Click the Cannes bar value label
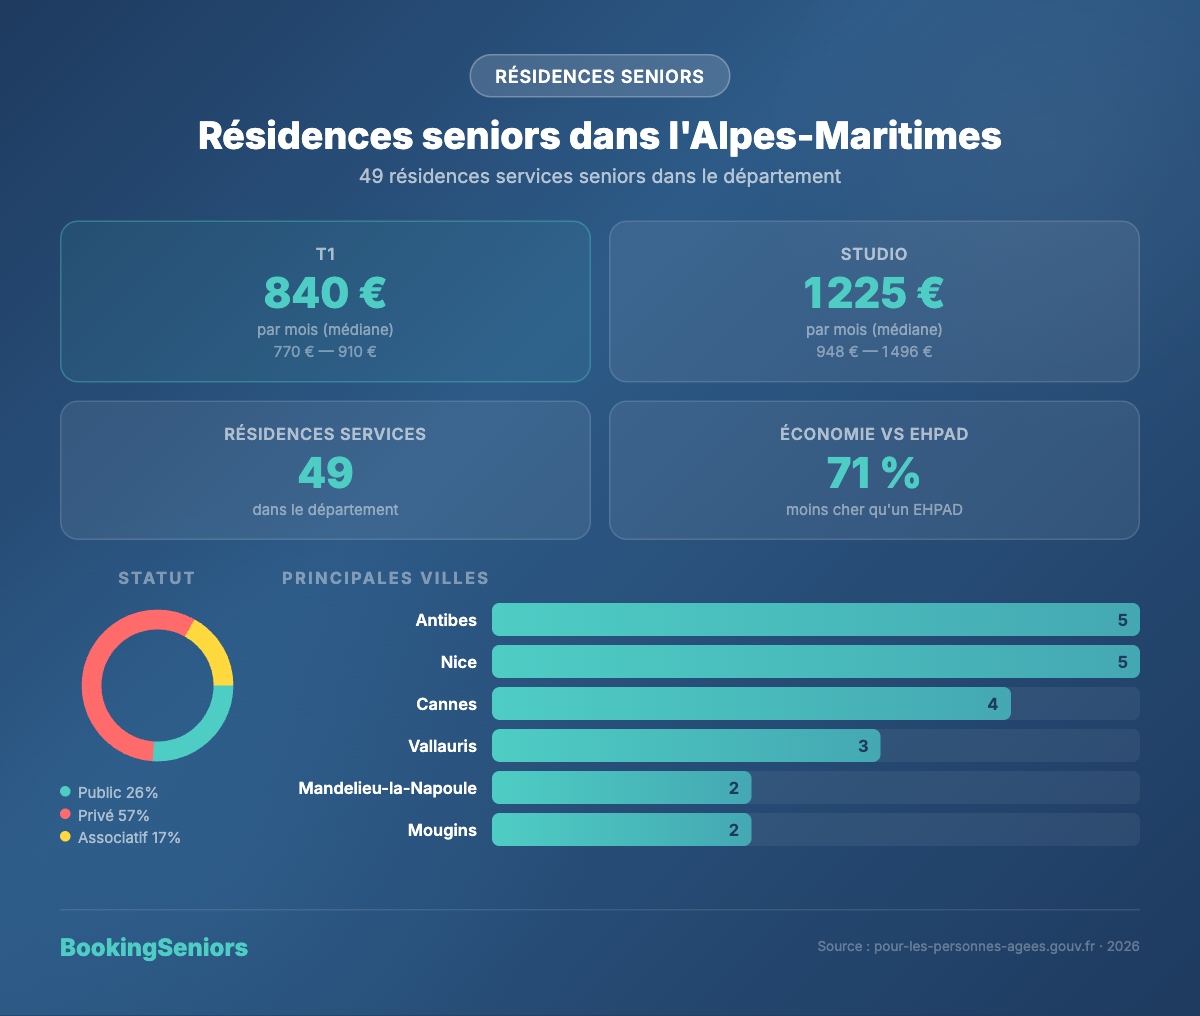1200x1016 pixels. pos(993,703)
